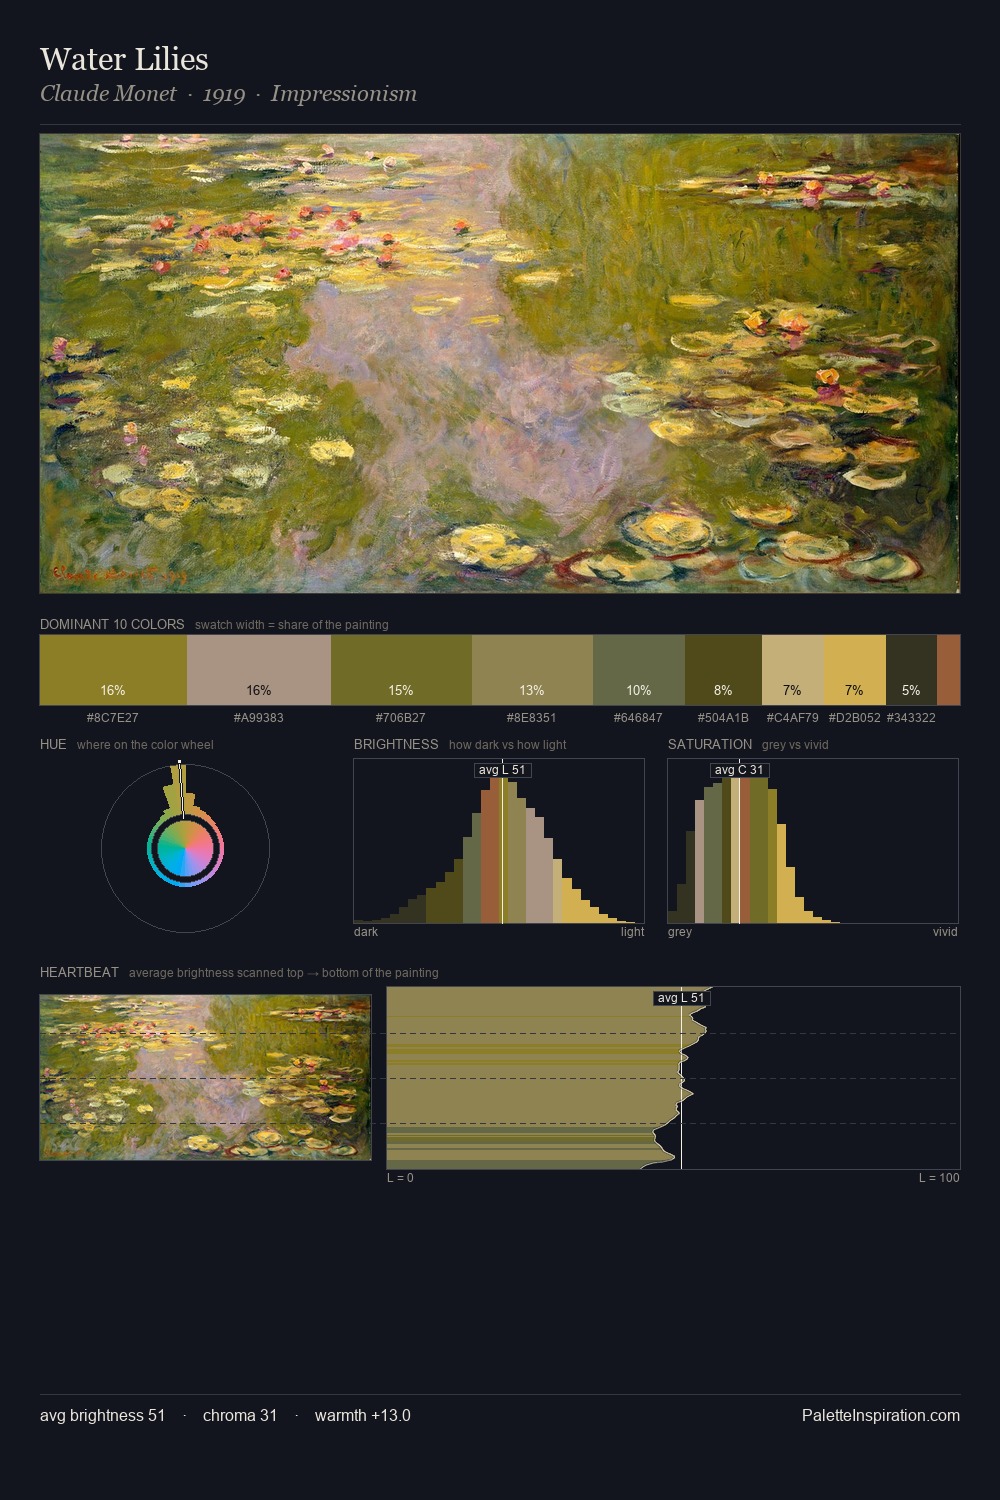Click the 'HUE' section heading
Image resolution: width=1000 pixels, height=1500 pixels.
coord(53,744)
